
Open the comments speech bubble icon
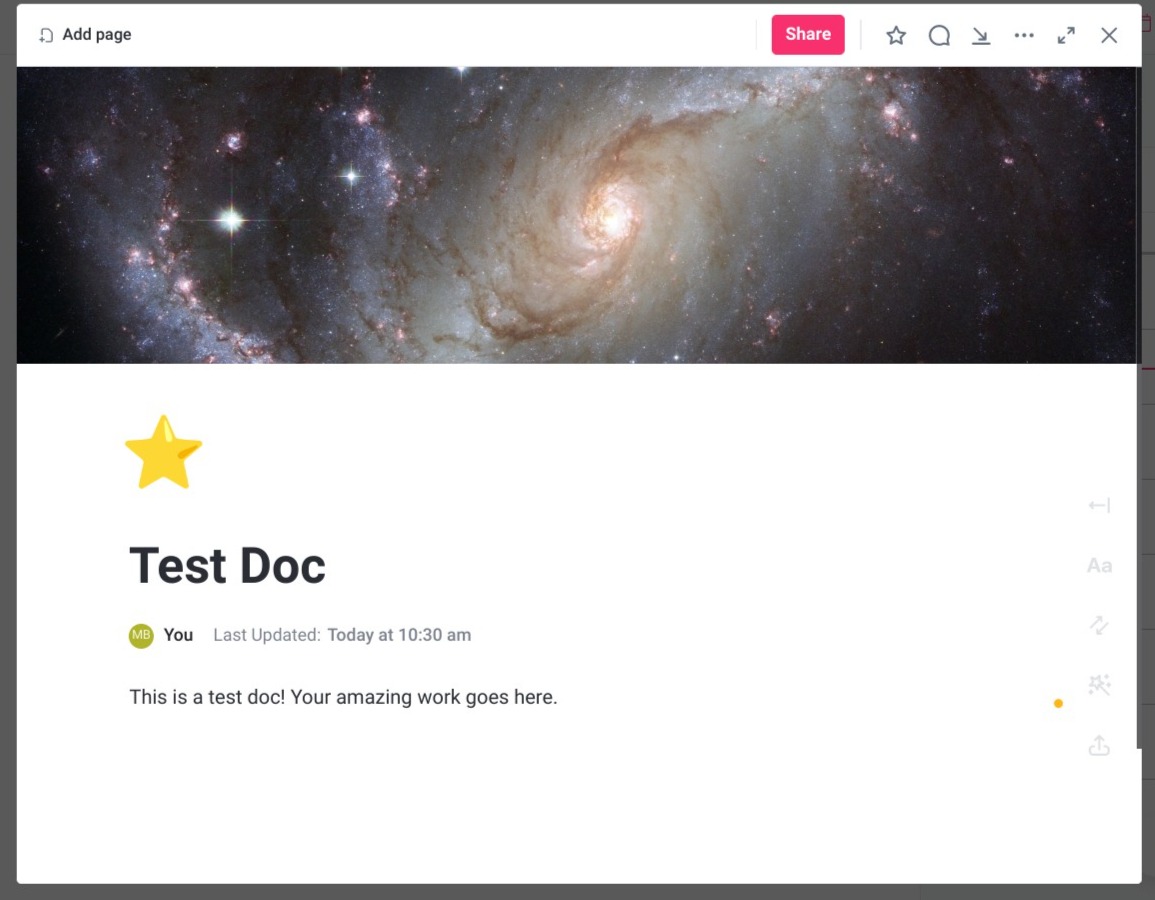tap(938, 35)
